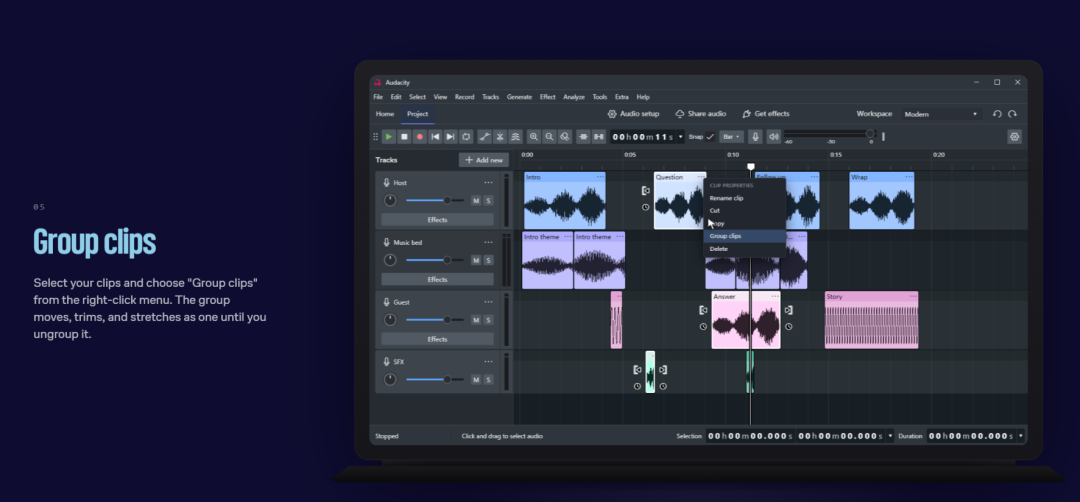
Task: Open the playhead time format dropdown arrow
Action: point(681,137)
